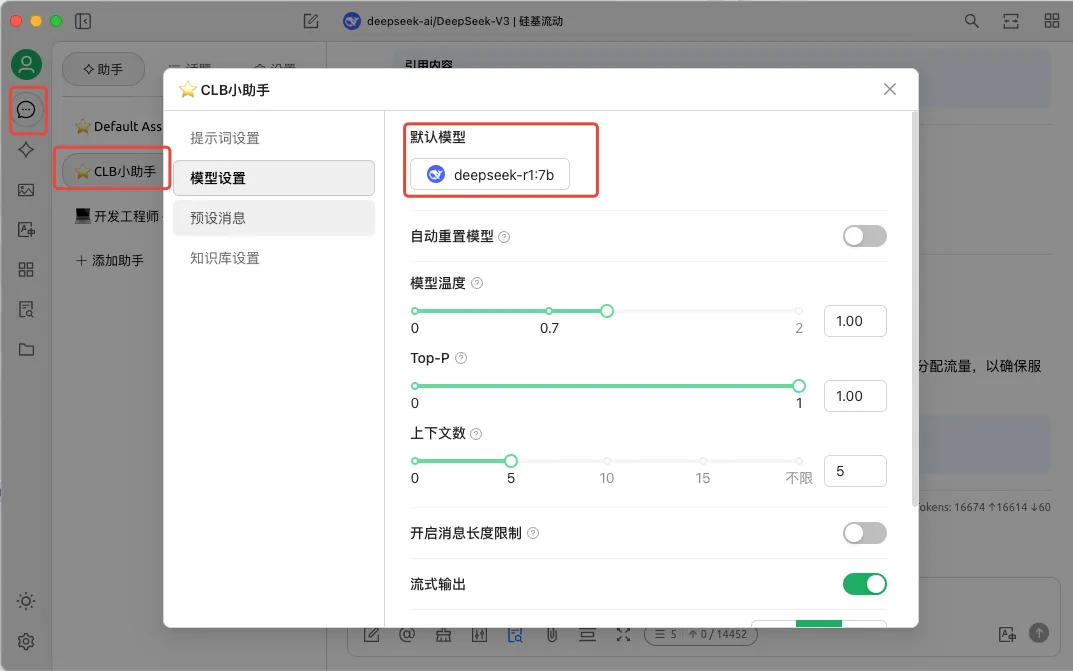Screen dimensions: 1073x671
Task: Select the 开发工程师 assistant entry
Action: coord(118,216)
